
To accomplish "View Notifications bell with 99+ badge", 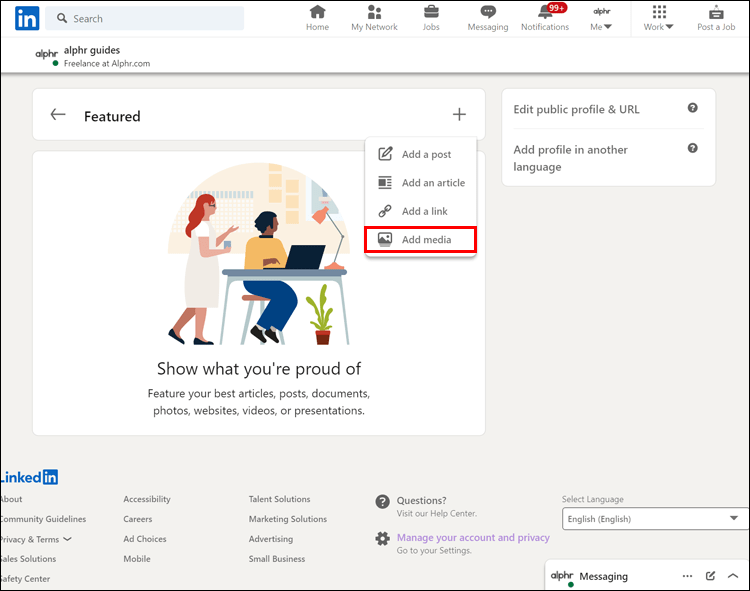I will (x=545, y=18).
